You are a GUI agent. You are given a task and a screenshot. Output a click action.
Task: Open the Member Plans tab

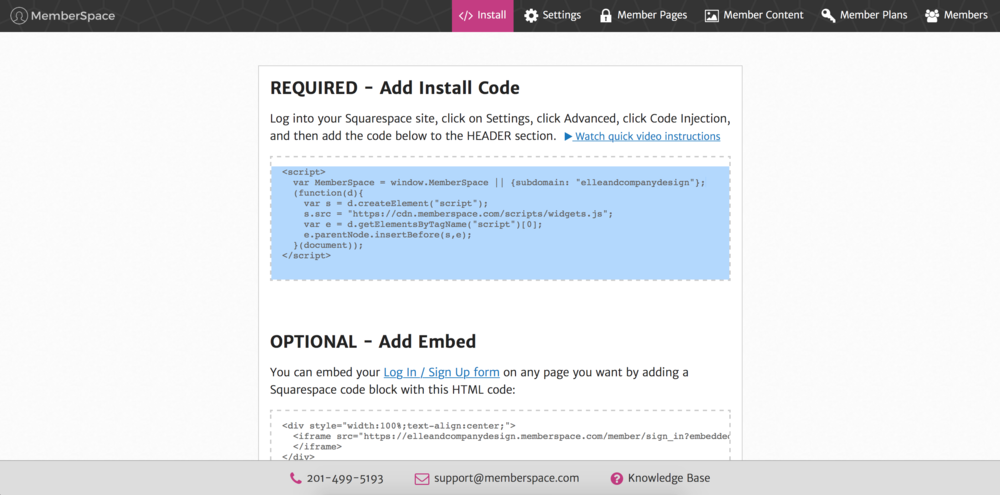[x=864, y=15]
